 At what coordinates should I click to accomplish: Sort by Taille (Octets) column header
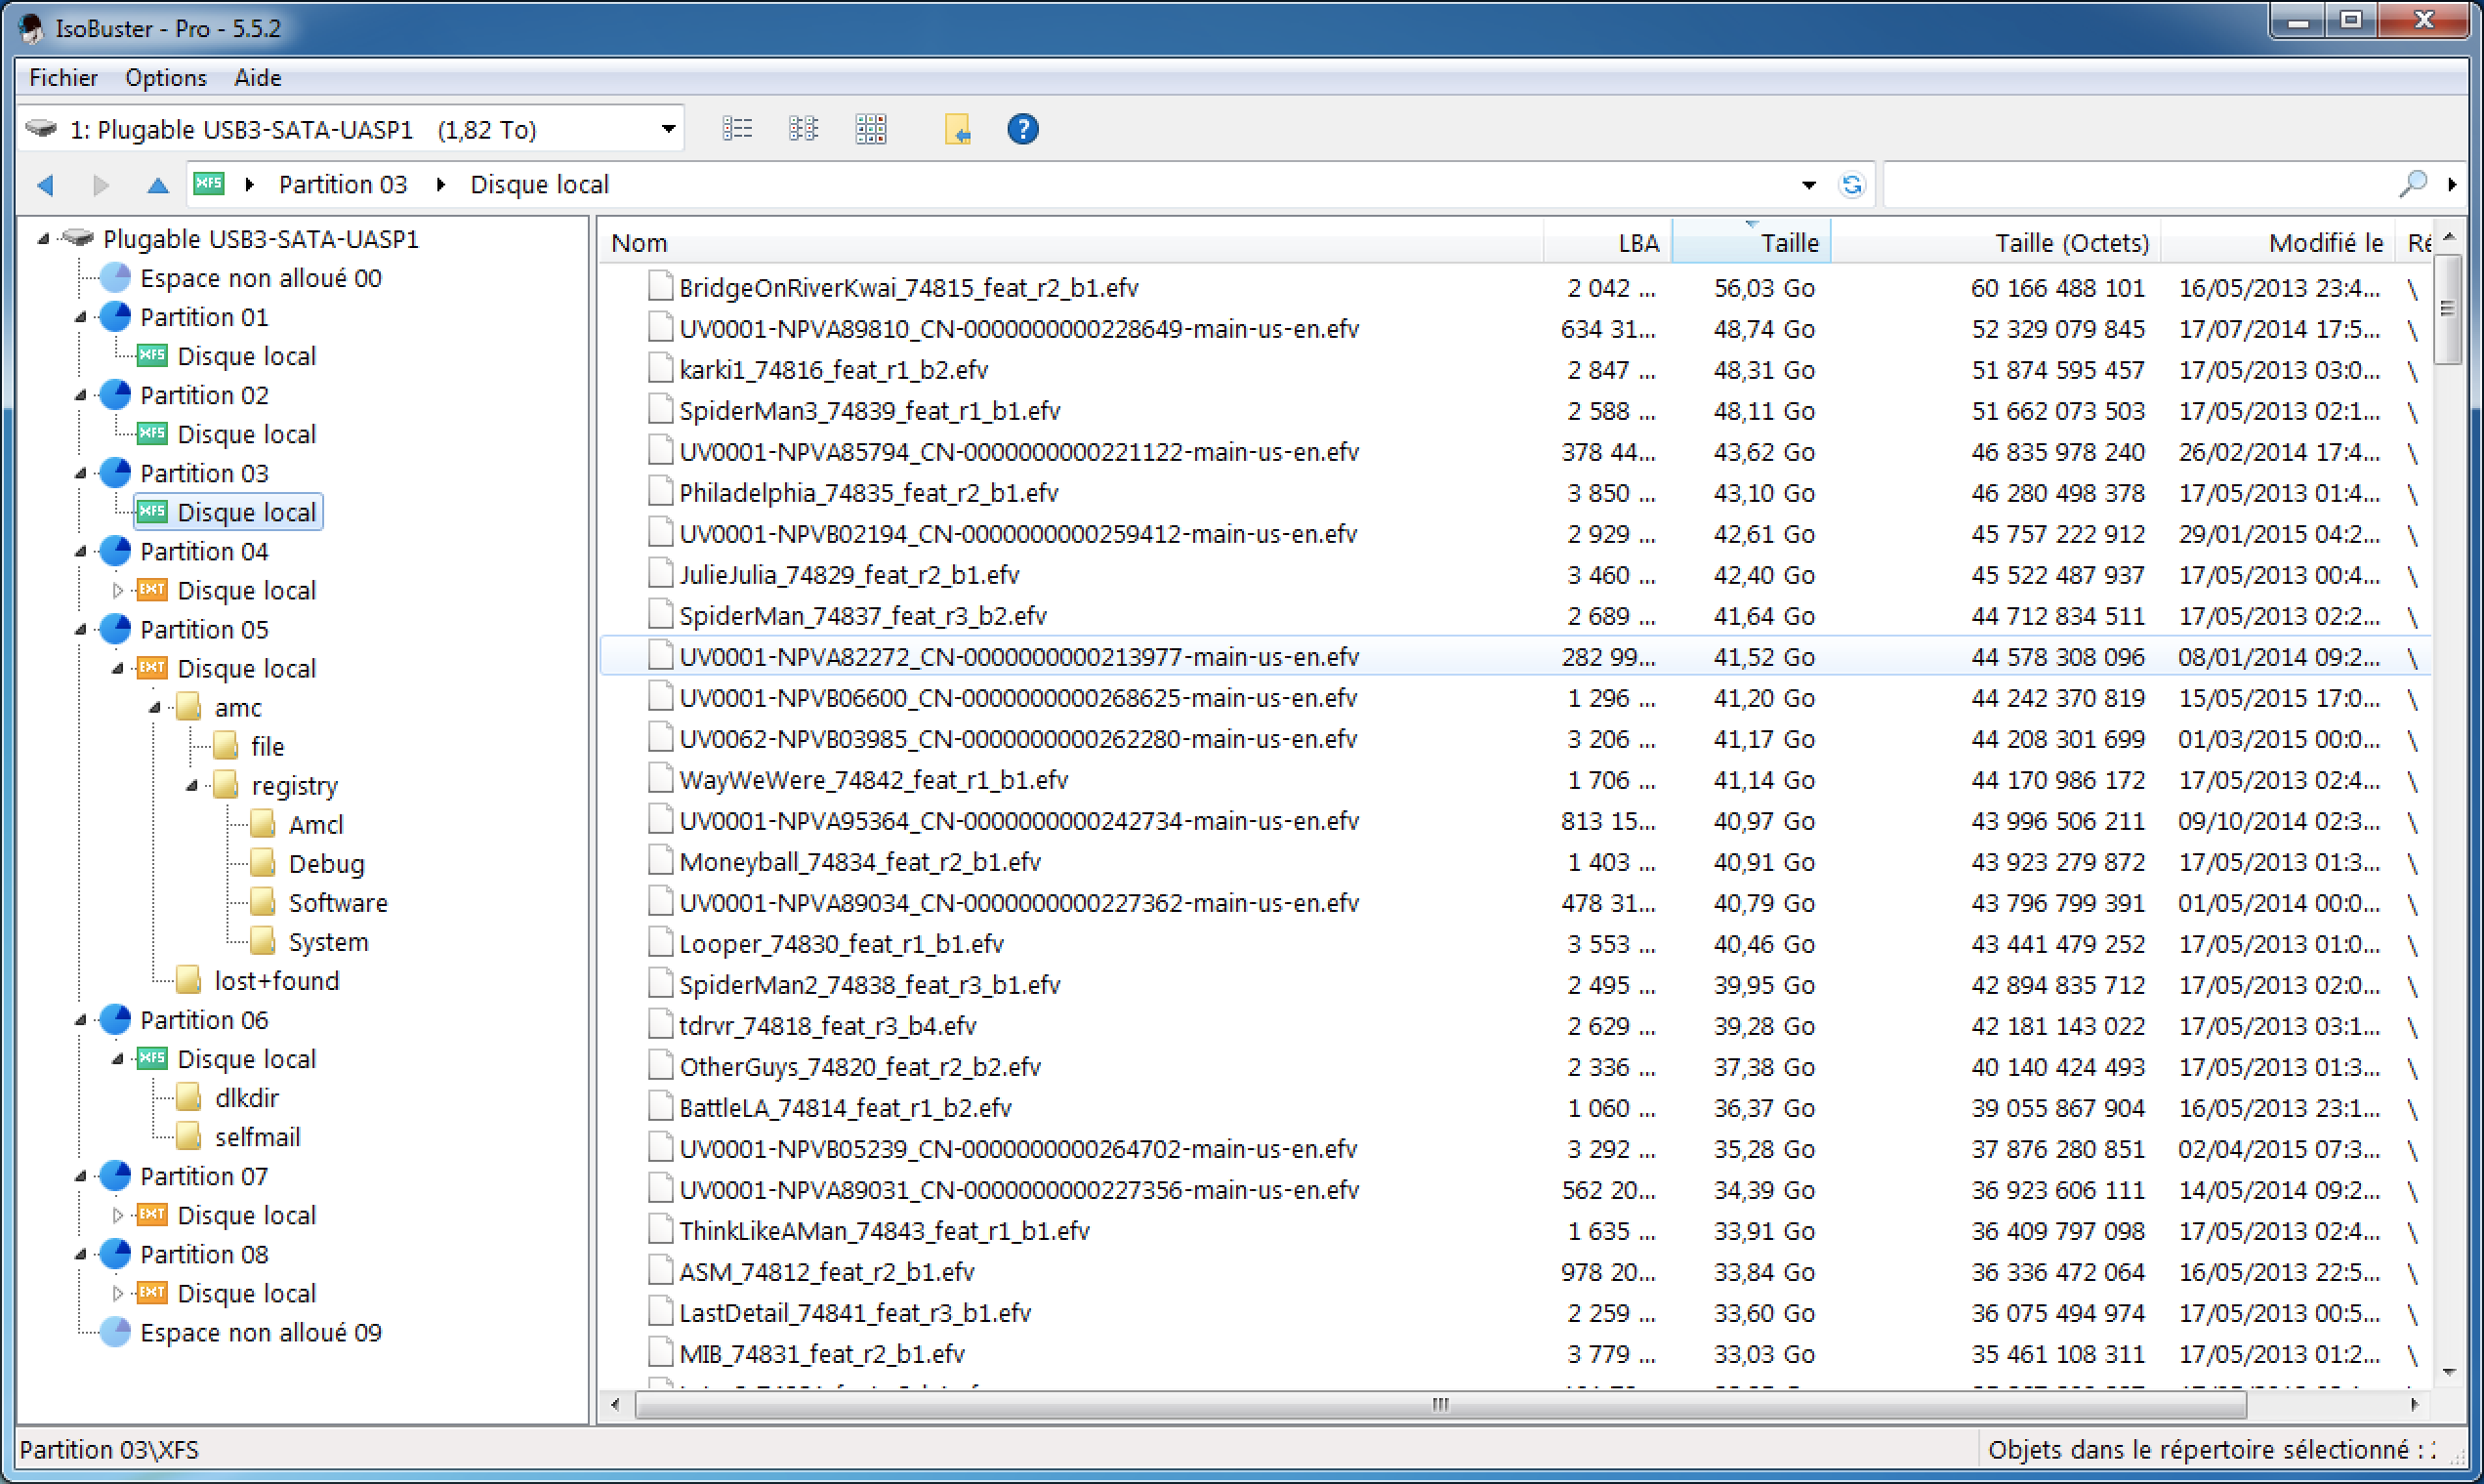point(2070,243)
